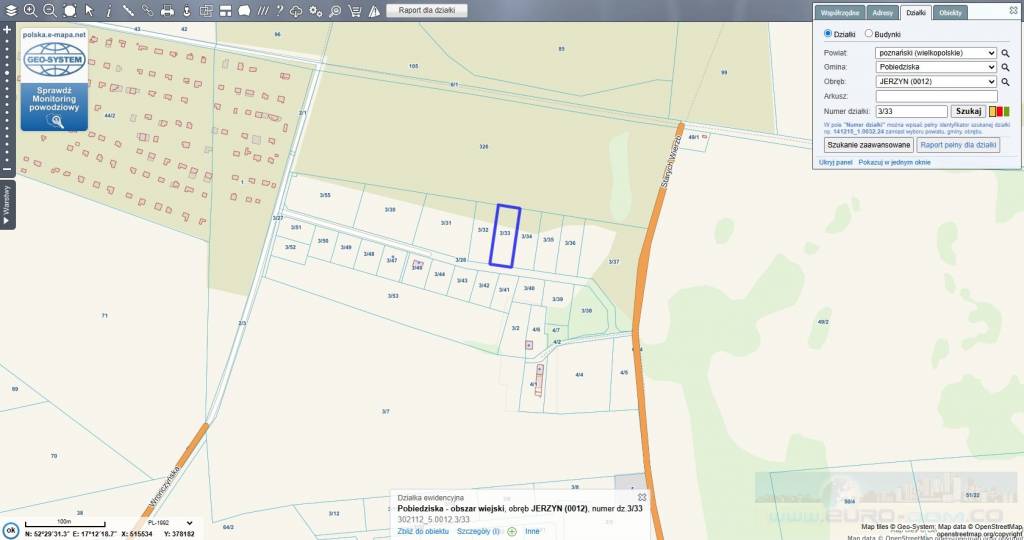
Task: Switch to the Współrzędne tab
Action: [x=840, y=13]
